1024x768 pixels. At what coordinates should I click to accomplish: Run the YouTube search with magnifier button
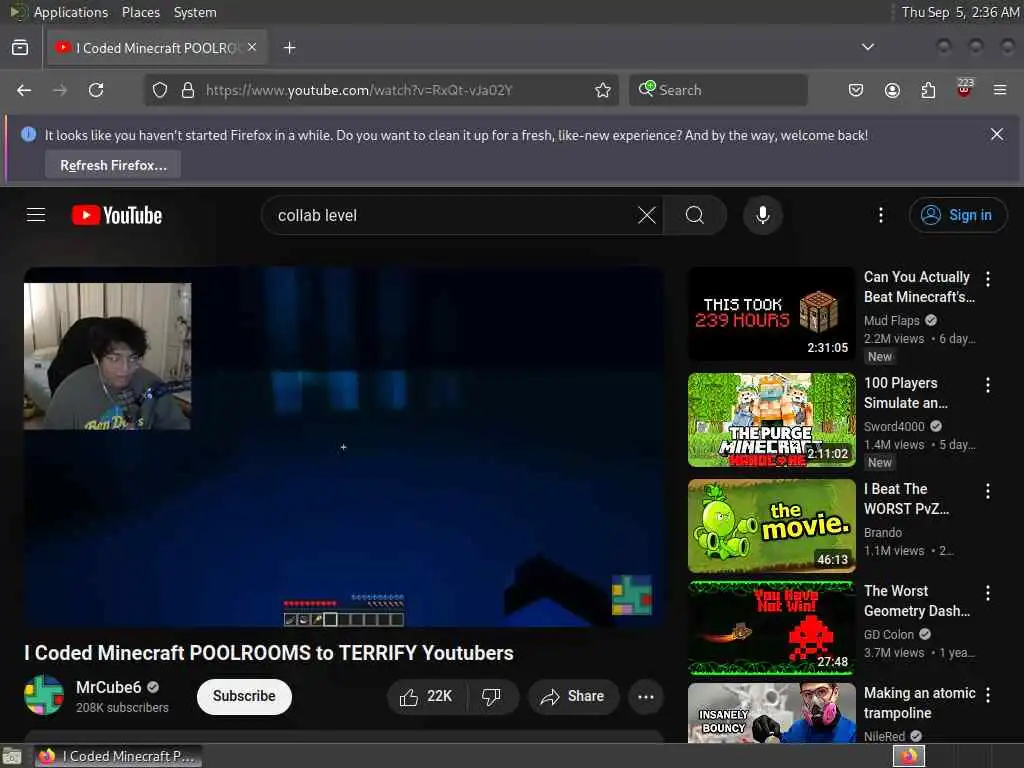pos(695,215)
